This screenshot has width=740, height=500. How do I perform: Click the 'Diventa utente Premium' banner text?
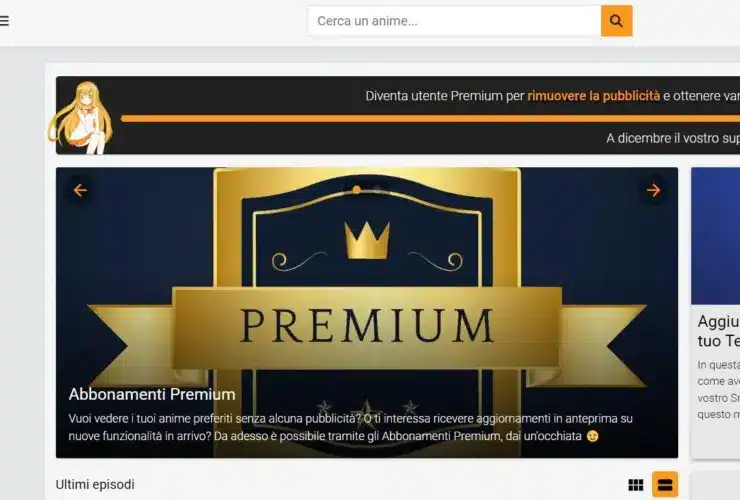click(445, 96)
